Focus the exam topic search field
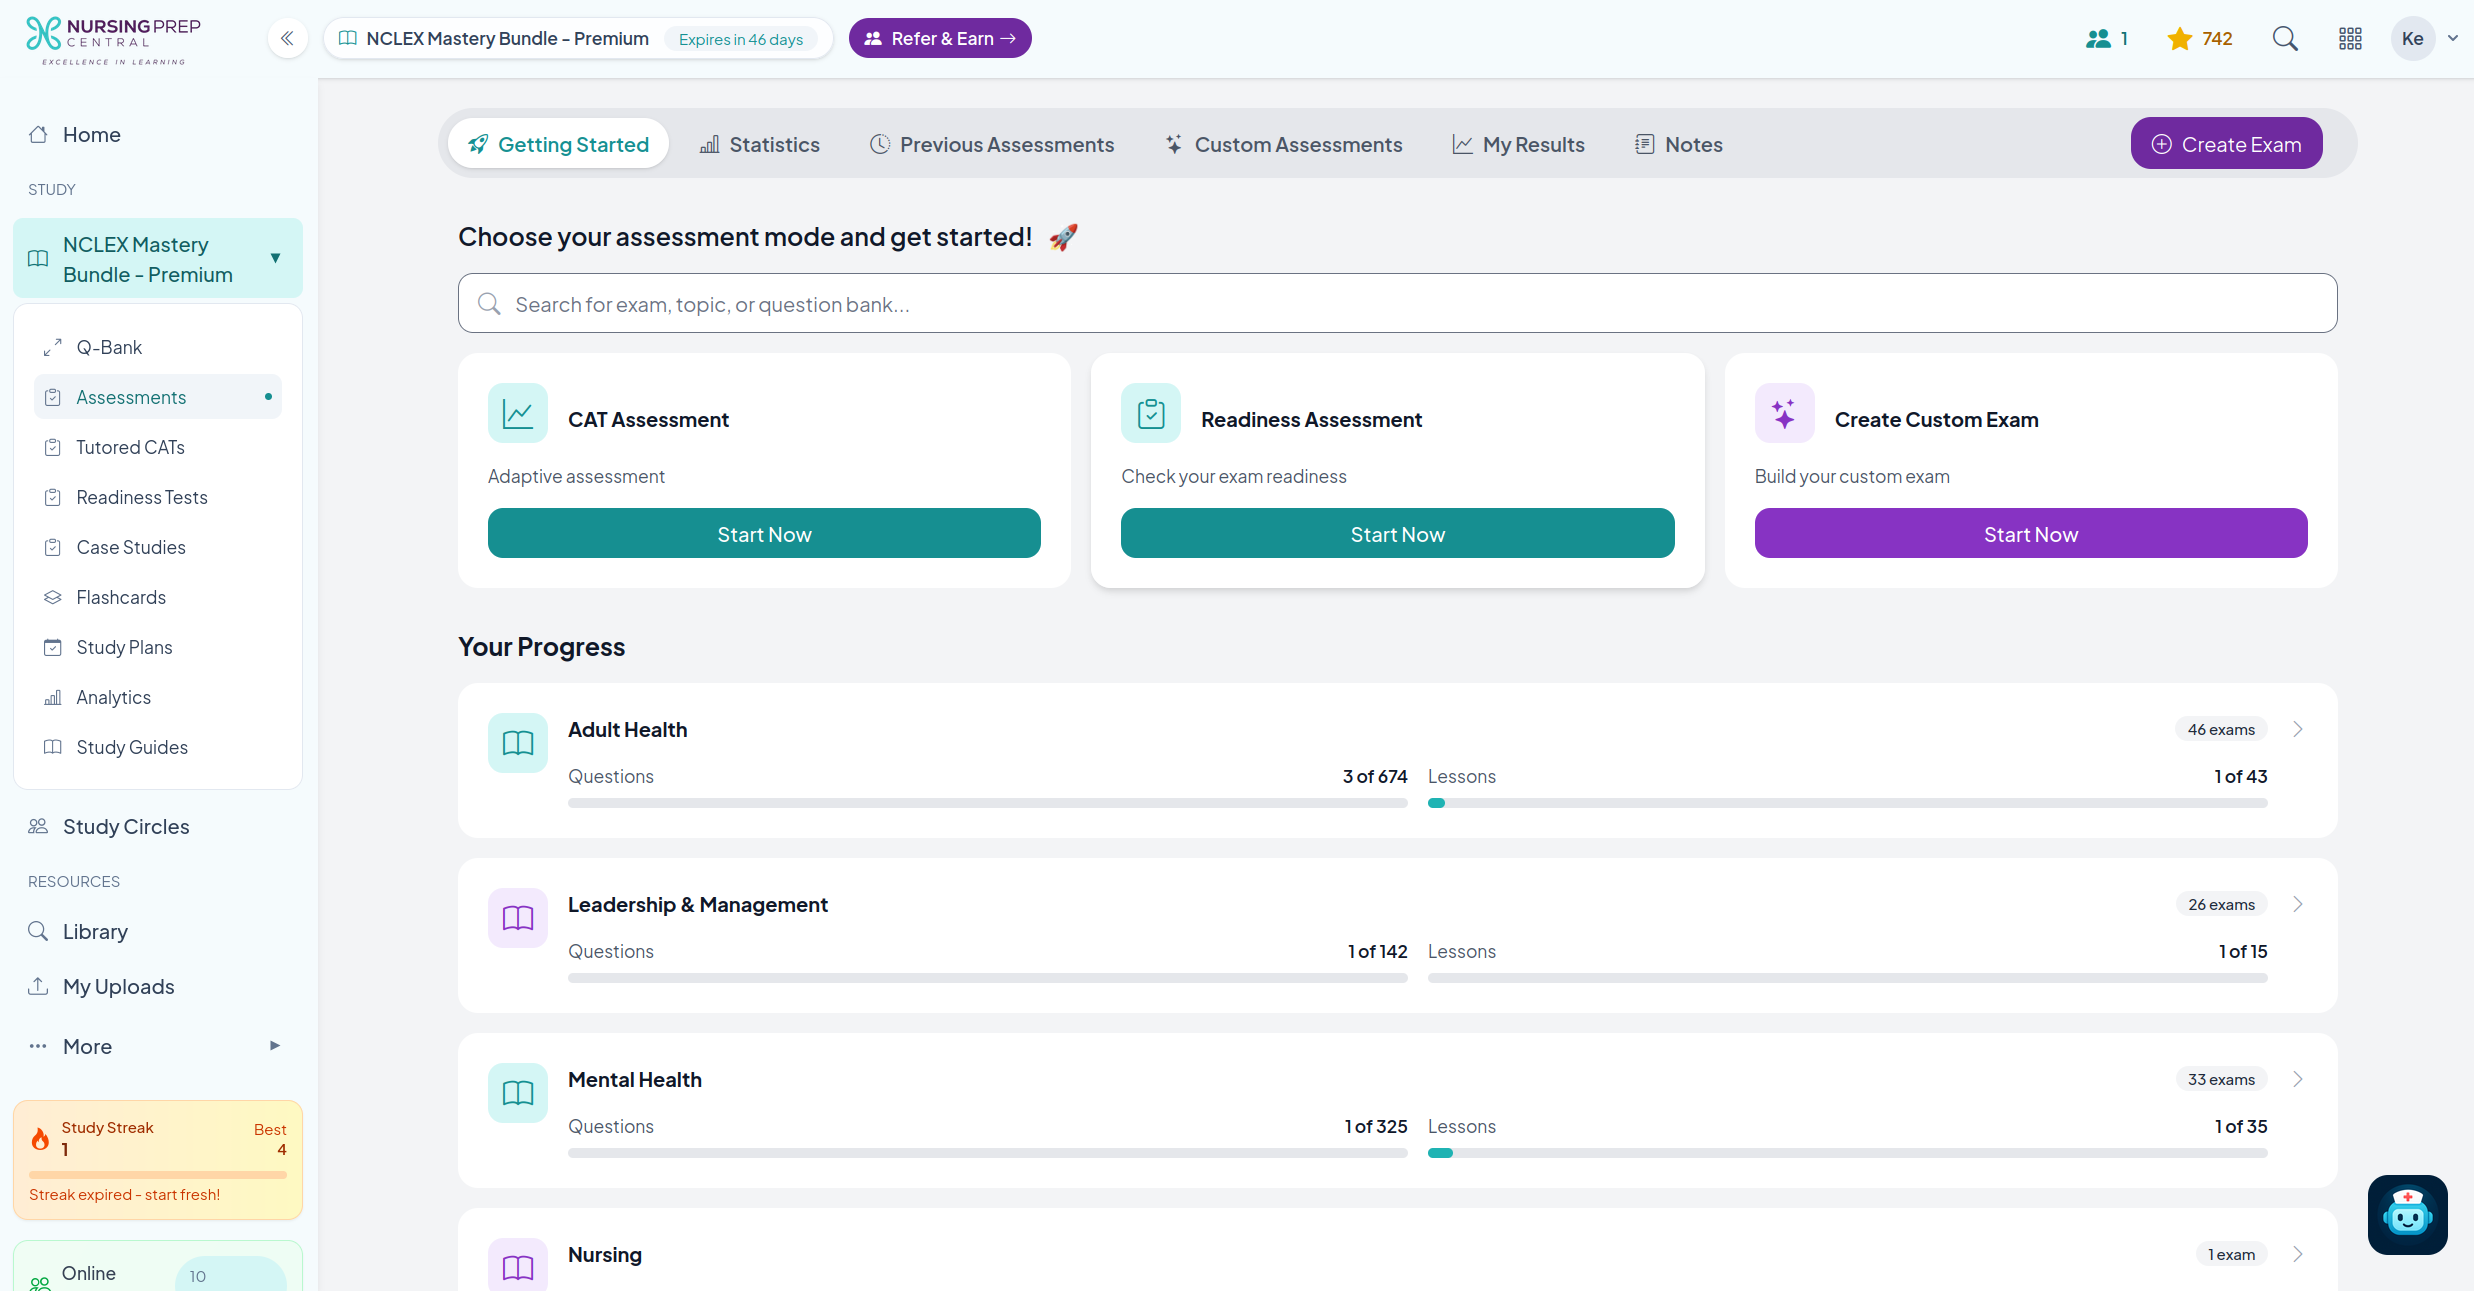 (x=1397, y=304)
